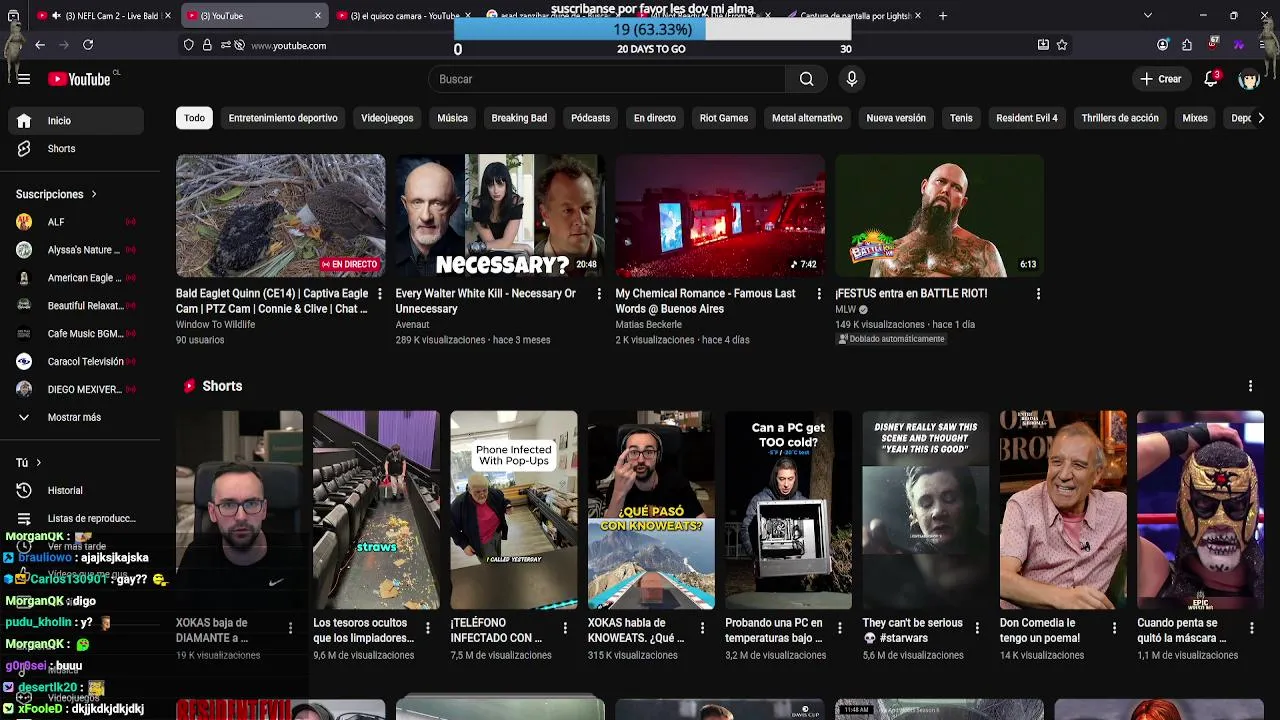Image resolution: width=1280 pixels, height=720 pixels.
Task: Open the Shorts section three-dot menu
Action: [x=1250, y=386]
